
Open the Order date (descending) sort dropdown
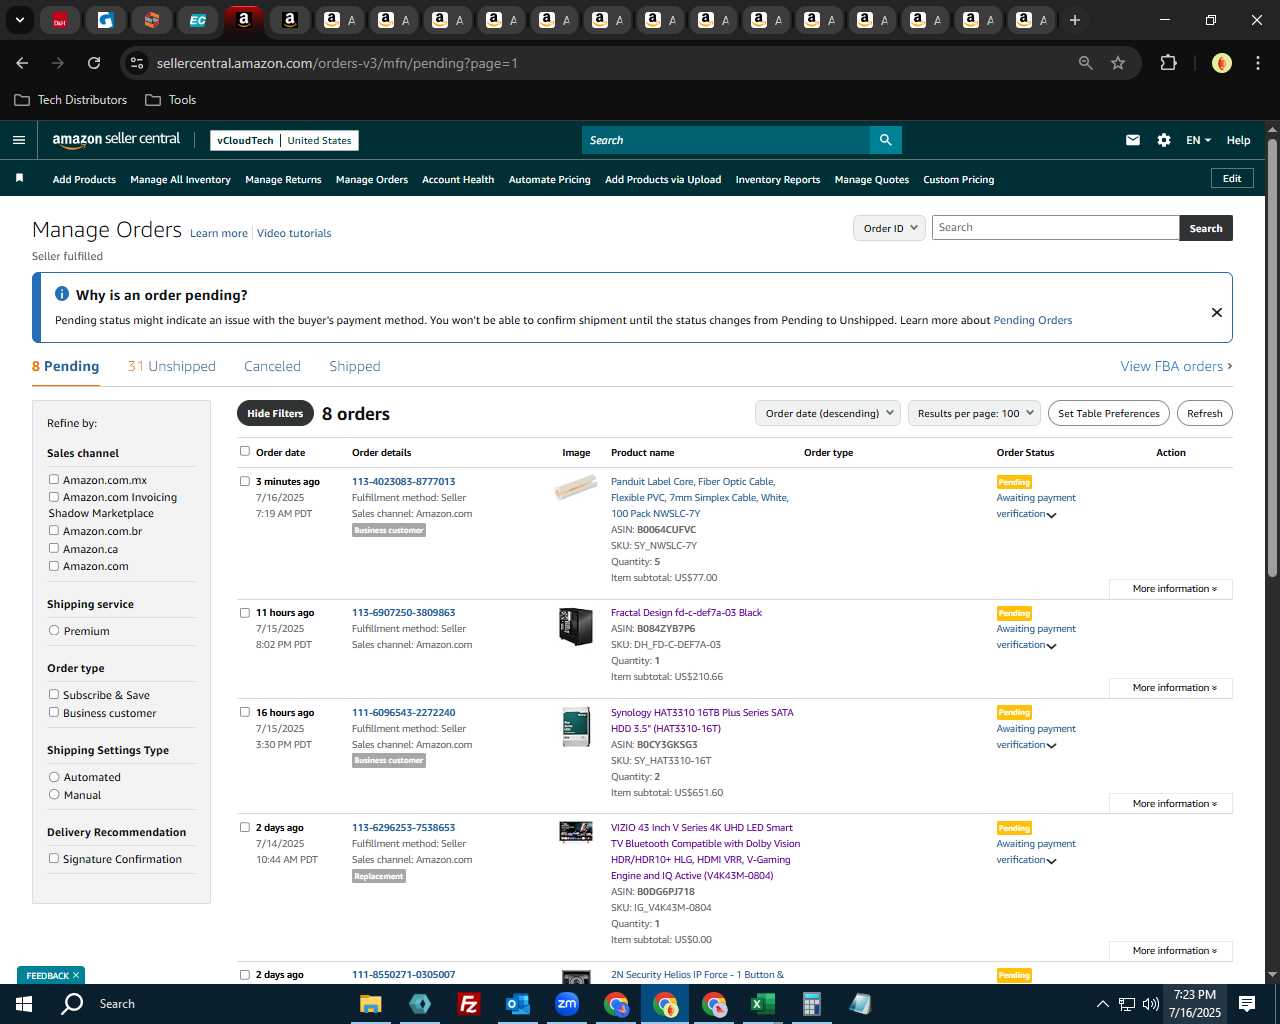[x=828, y=413]
